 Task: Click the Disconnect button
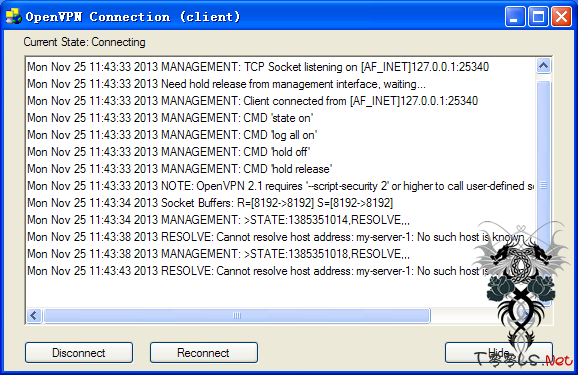click(79, 353)
